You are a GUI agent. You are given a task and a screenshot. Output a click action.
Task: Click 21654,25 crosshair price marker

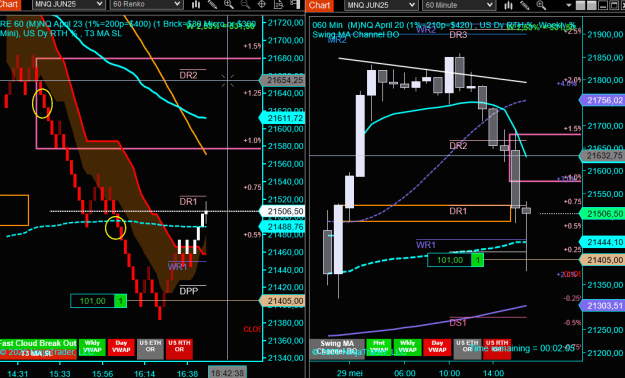[283, 80]
